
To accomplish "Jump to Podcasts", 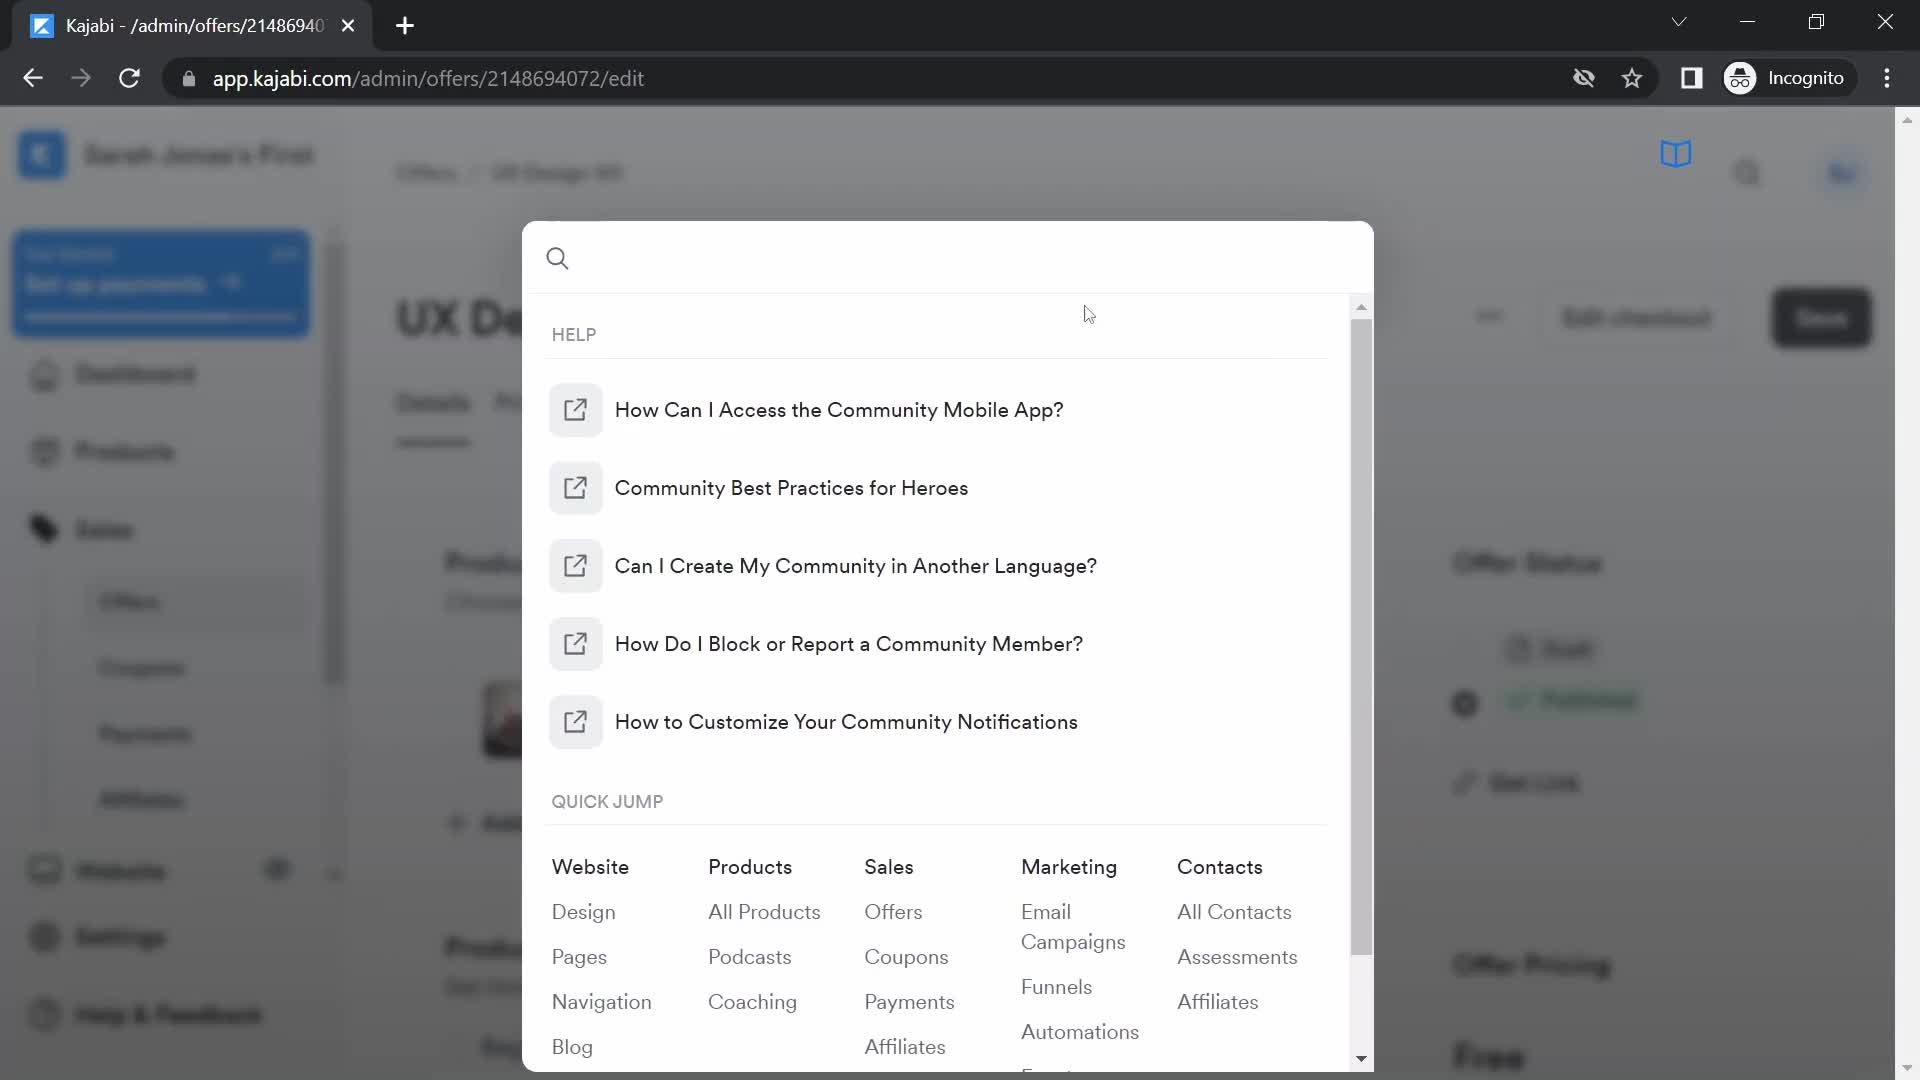I will (x=750, y=957).
